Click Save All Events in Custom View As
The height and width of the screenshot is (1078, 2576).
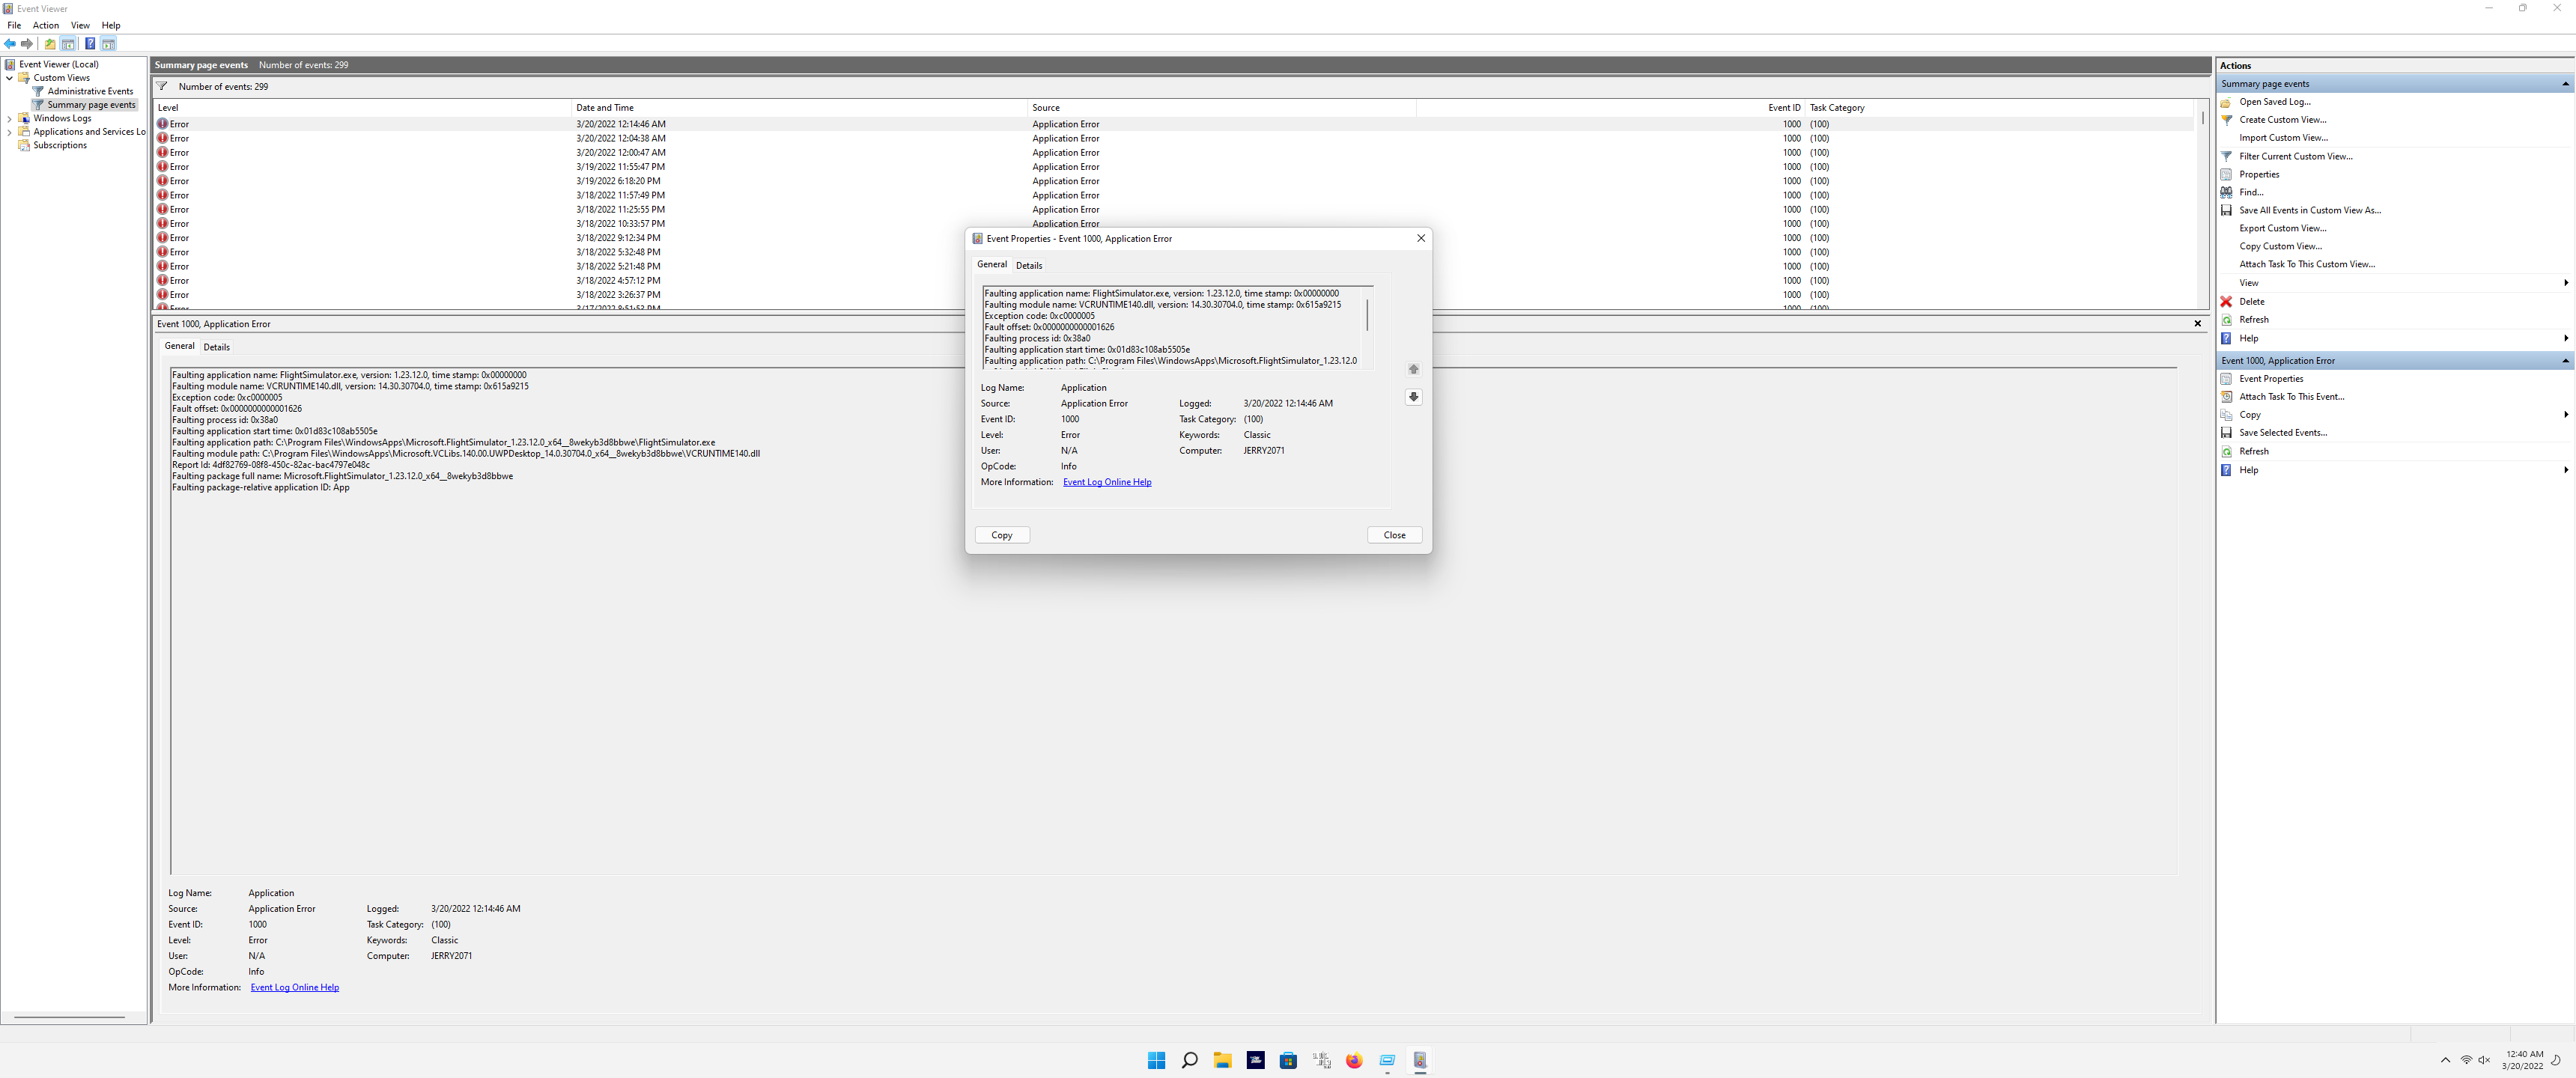(x=2310, y=210)
